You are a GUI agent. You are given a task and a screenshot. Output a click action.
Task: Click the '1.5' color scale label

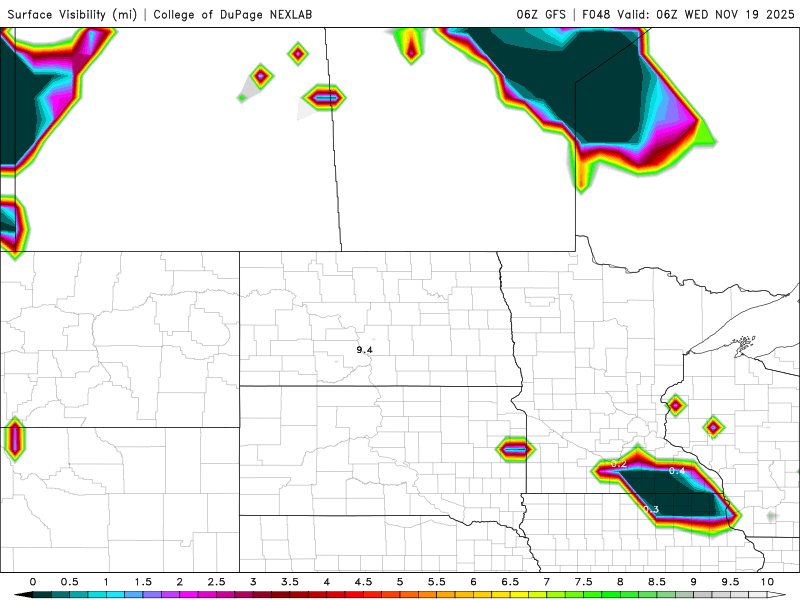(143, 582)
